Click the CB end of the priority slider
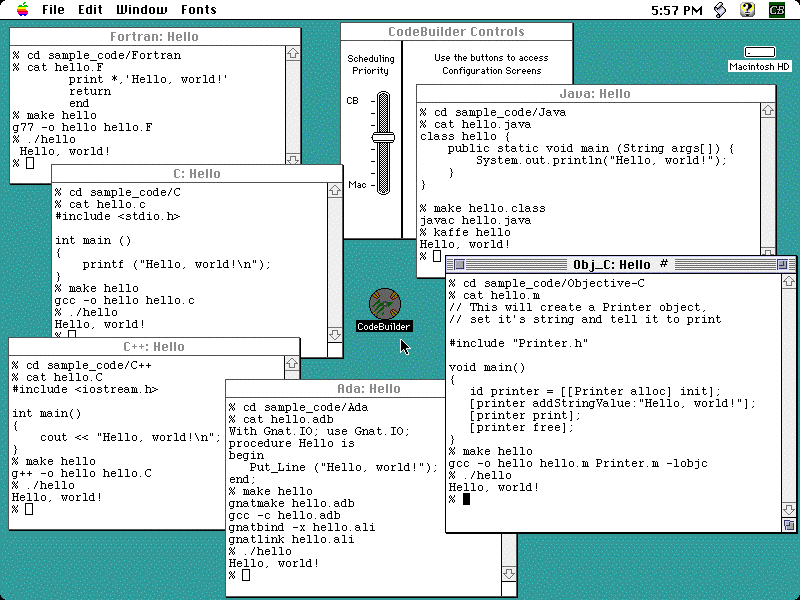Screen dimensions: 800x600 pyautogui.click(x=353, y=101)
